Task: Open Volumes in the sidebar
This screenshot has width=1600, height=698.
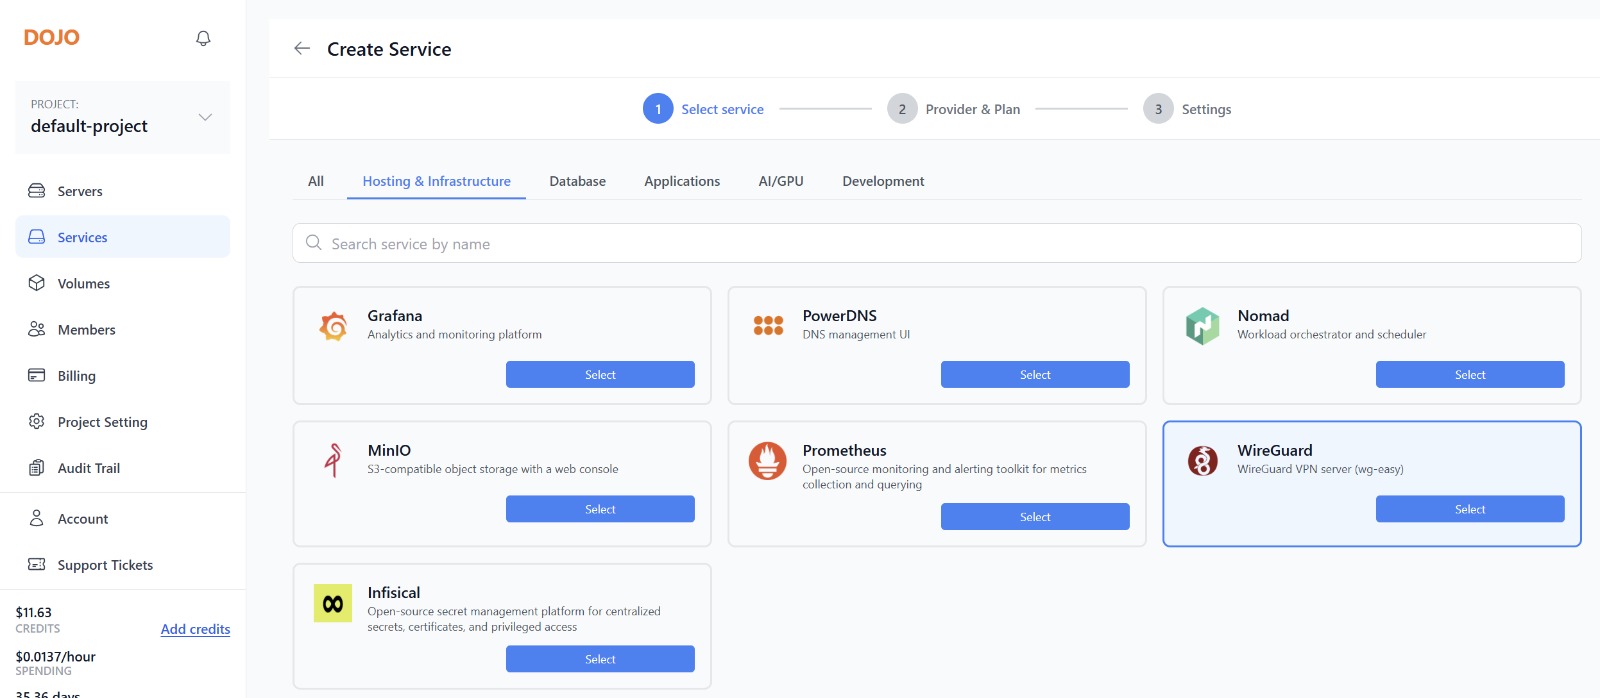Action: point(123,283)
